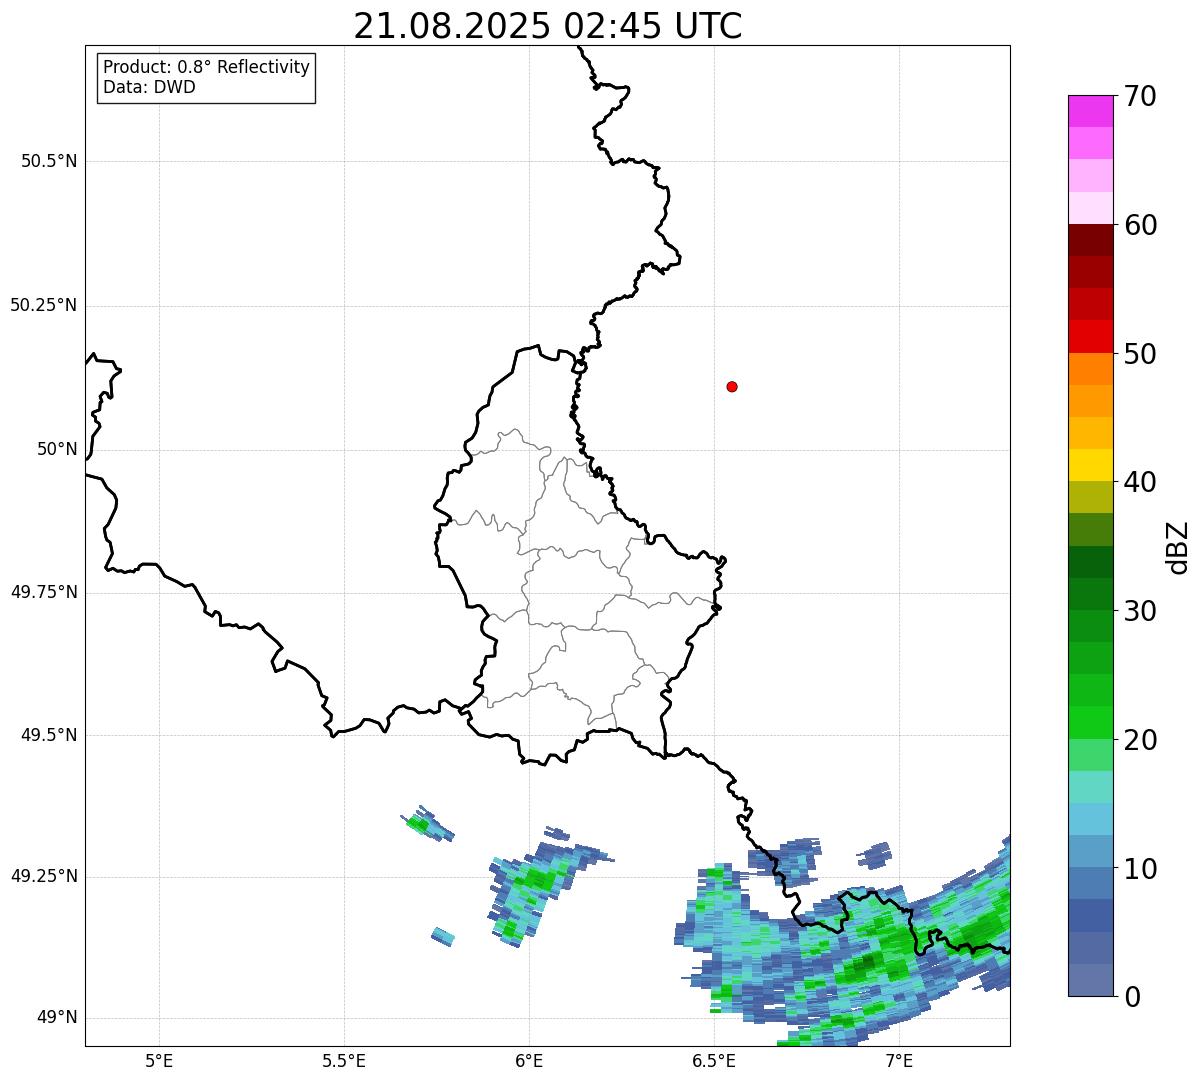The image size is (1202, 1081).
Task: Click the 6.5°E longitude label
Action: pyautogui.click(x=714, y=1060)
